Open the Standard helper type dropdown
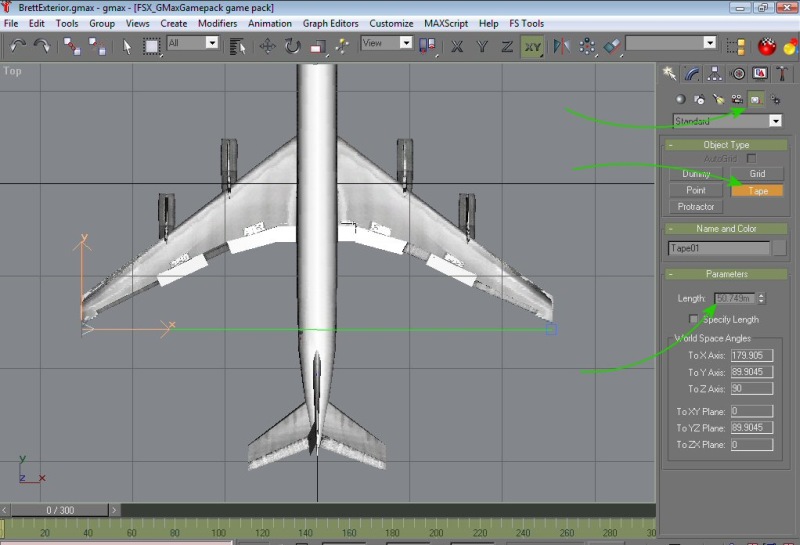Screen dimensions: 800x545 click(x=776, y=121)
